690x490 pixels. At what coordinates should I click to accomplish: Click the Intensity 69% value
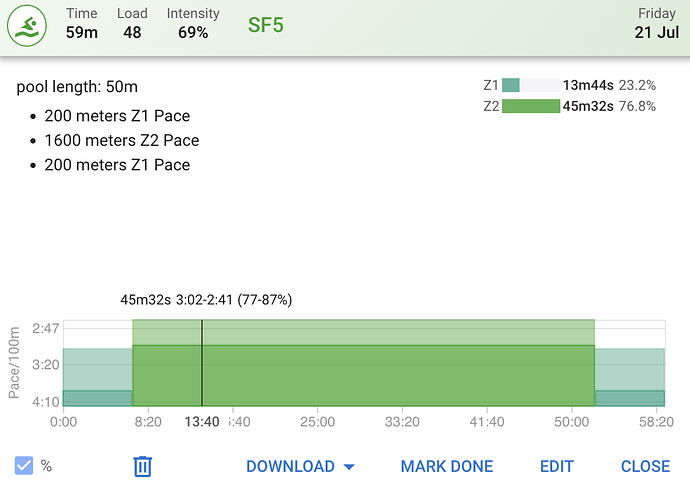point(193,32)
